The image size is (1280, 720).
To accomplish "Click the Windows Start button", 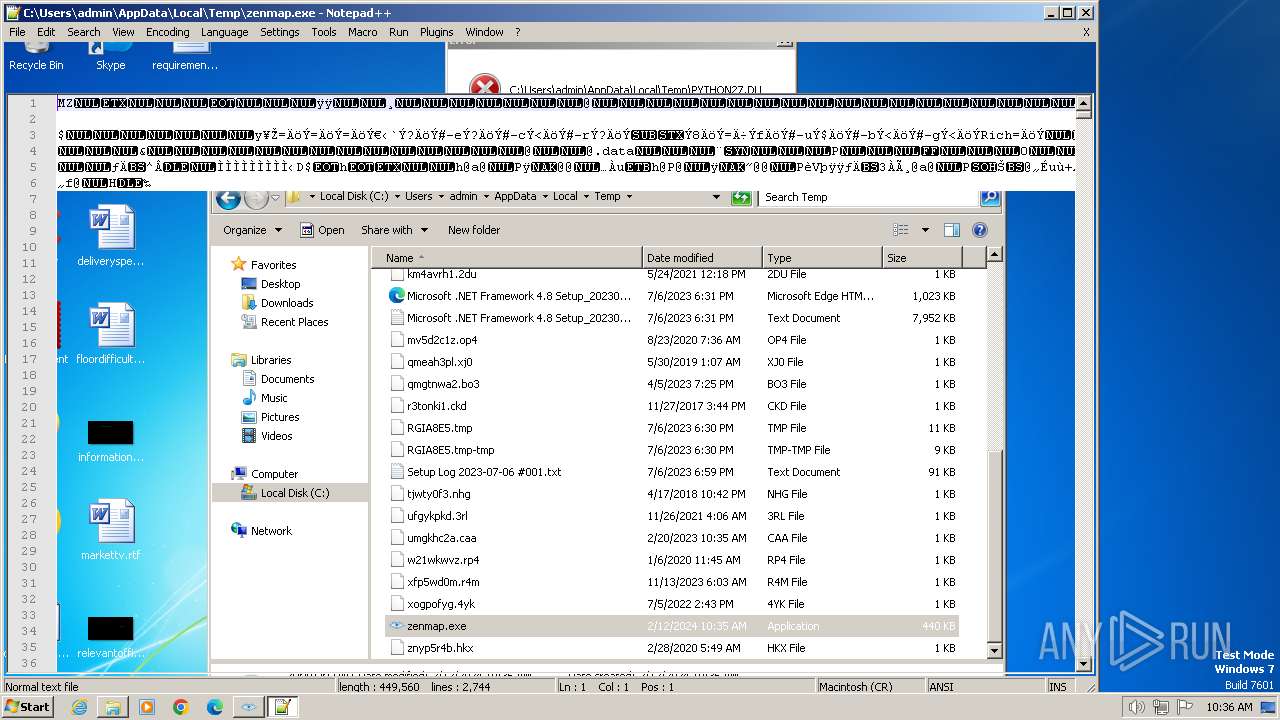I will coord(28,707).
